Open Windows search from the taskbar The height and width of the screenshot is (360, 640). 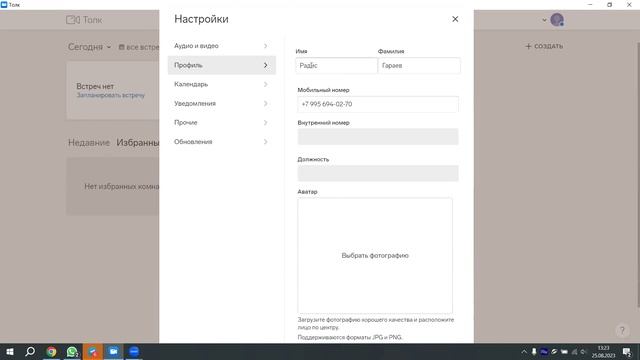click(x=30, y=351)
